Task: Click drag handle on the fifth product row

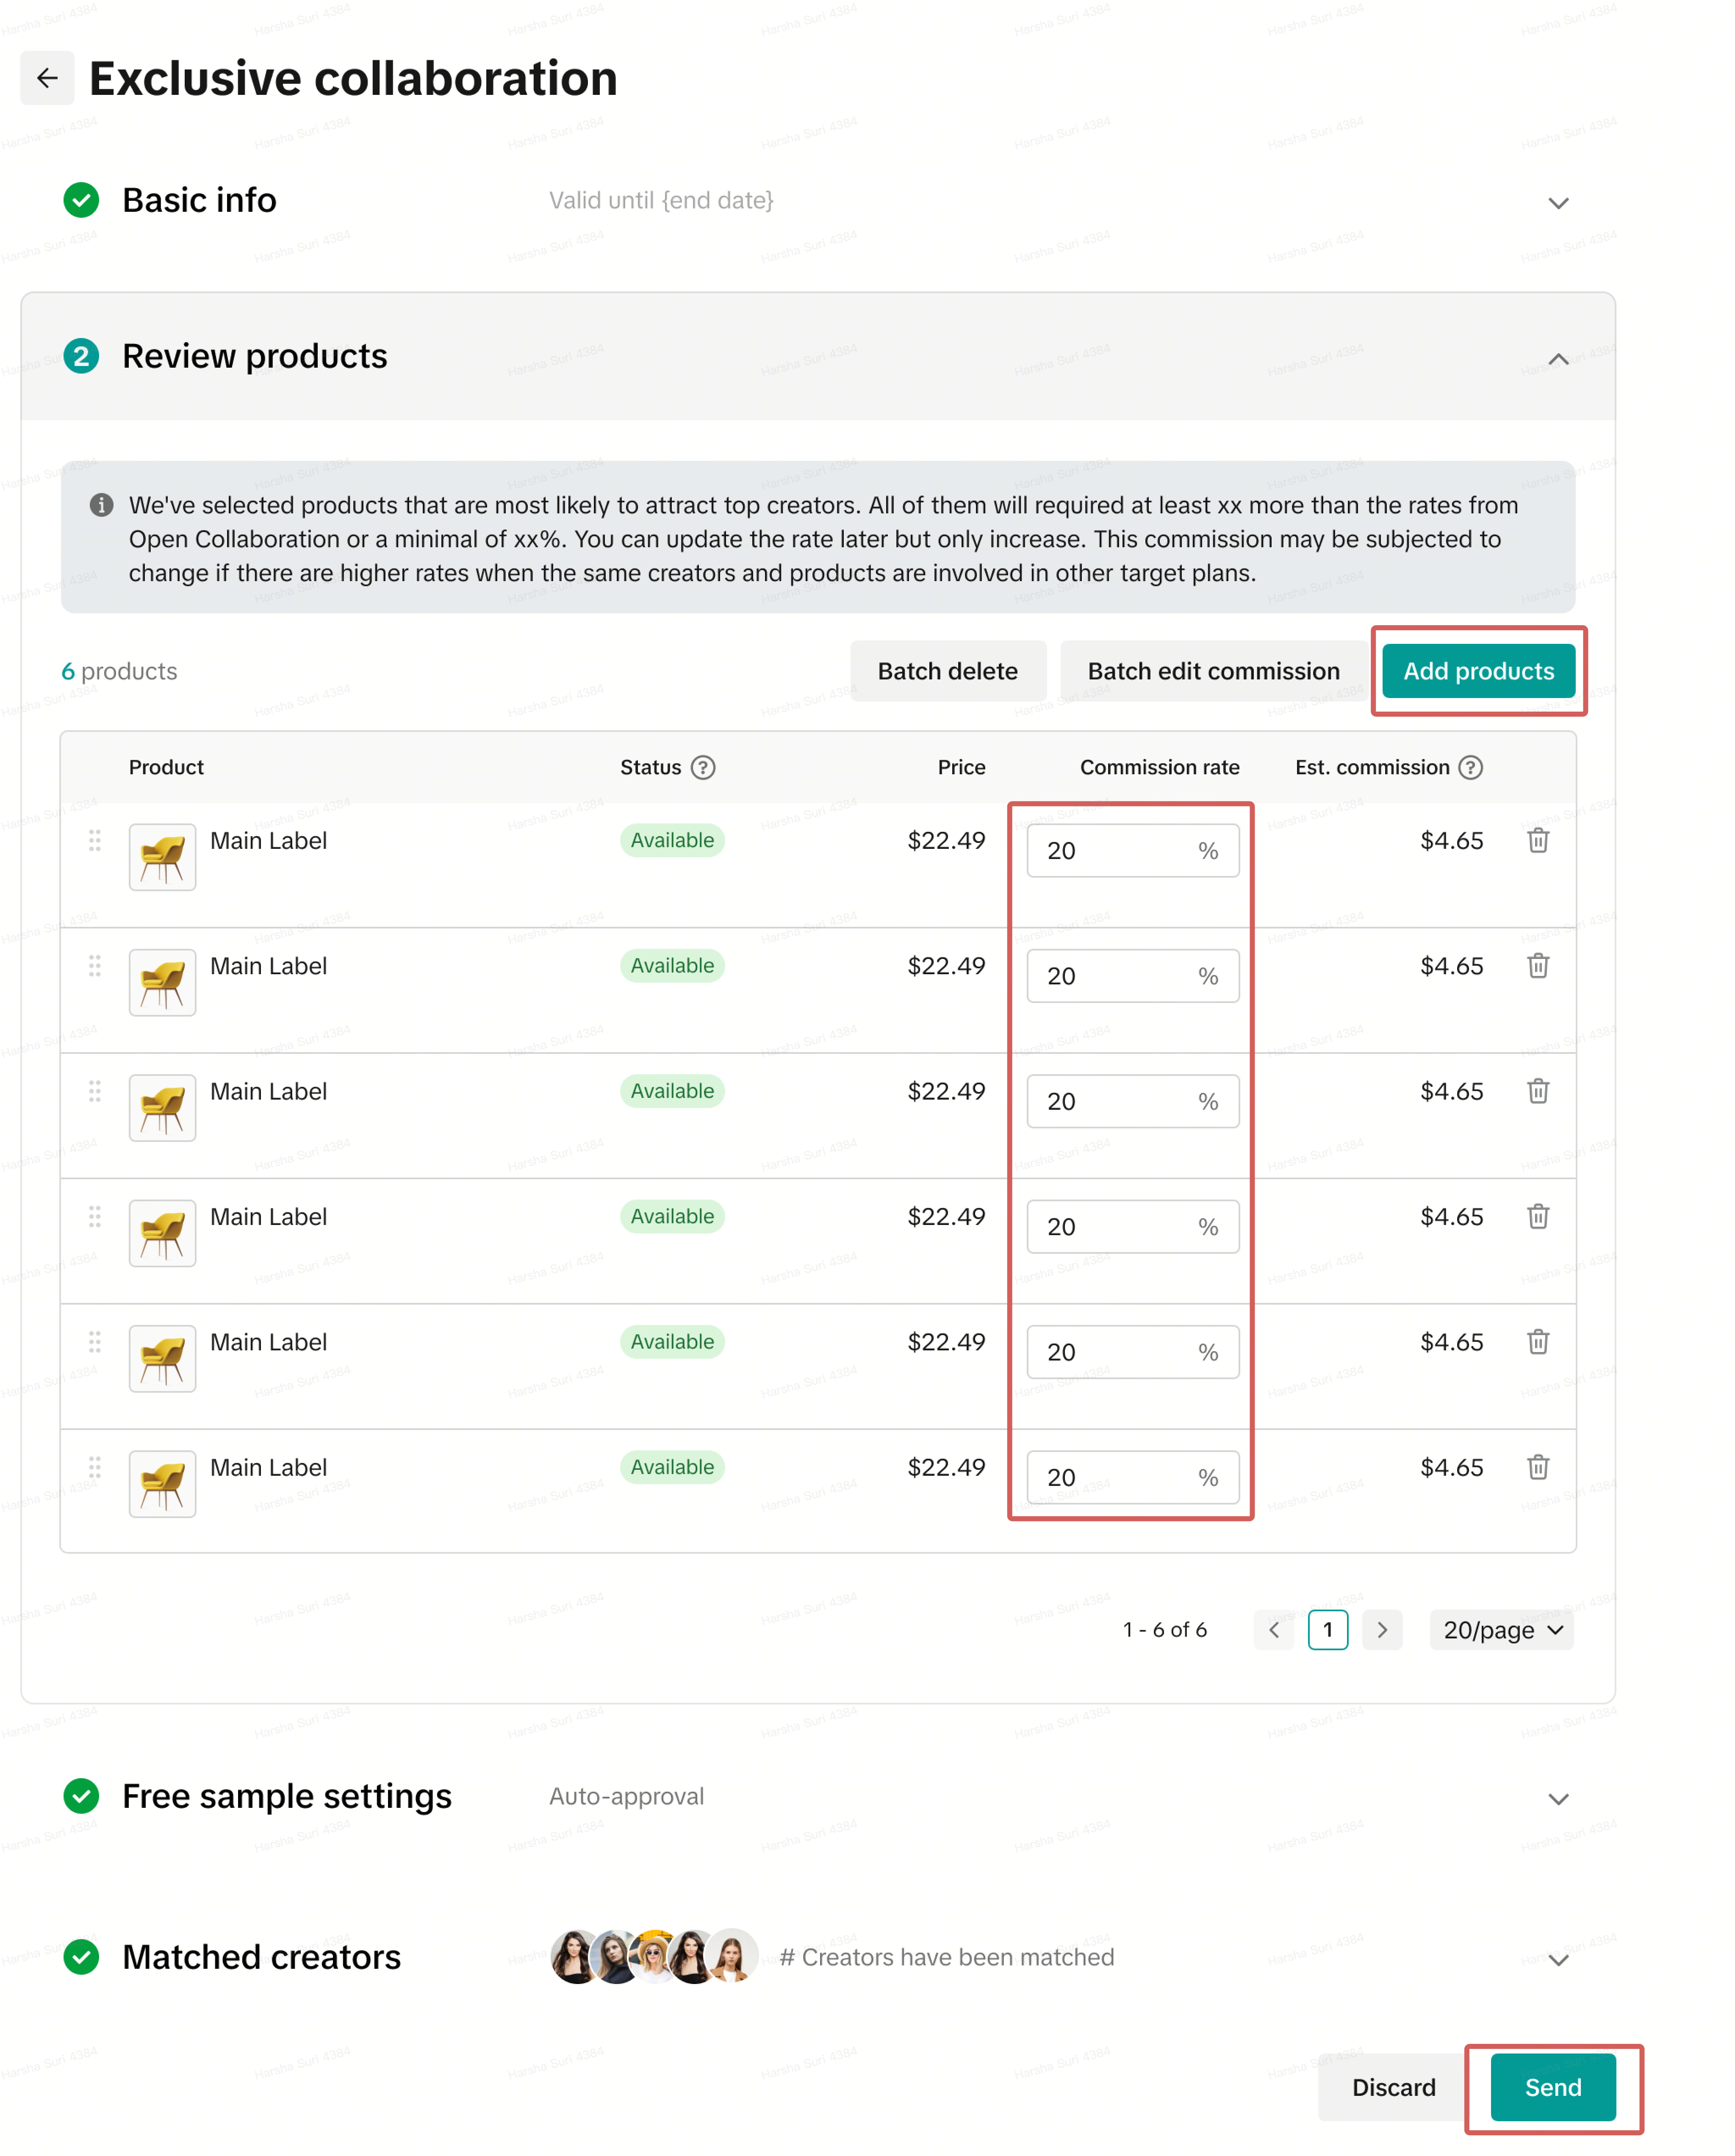Action: pyautogui.click(x=95, y=1341)
